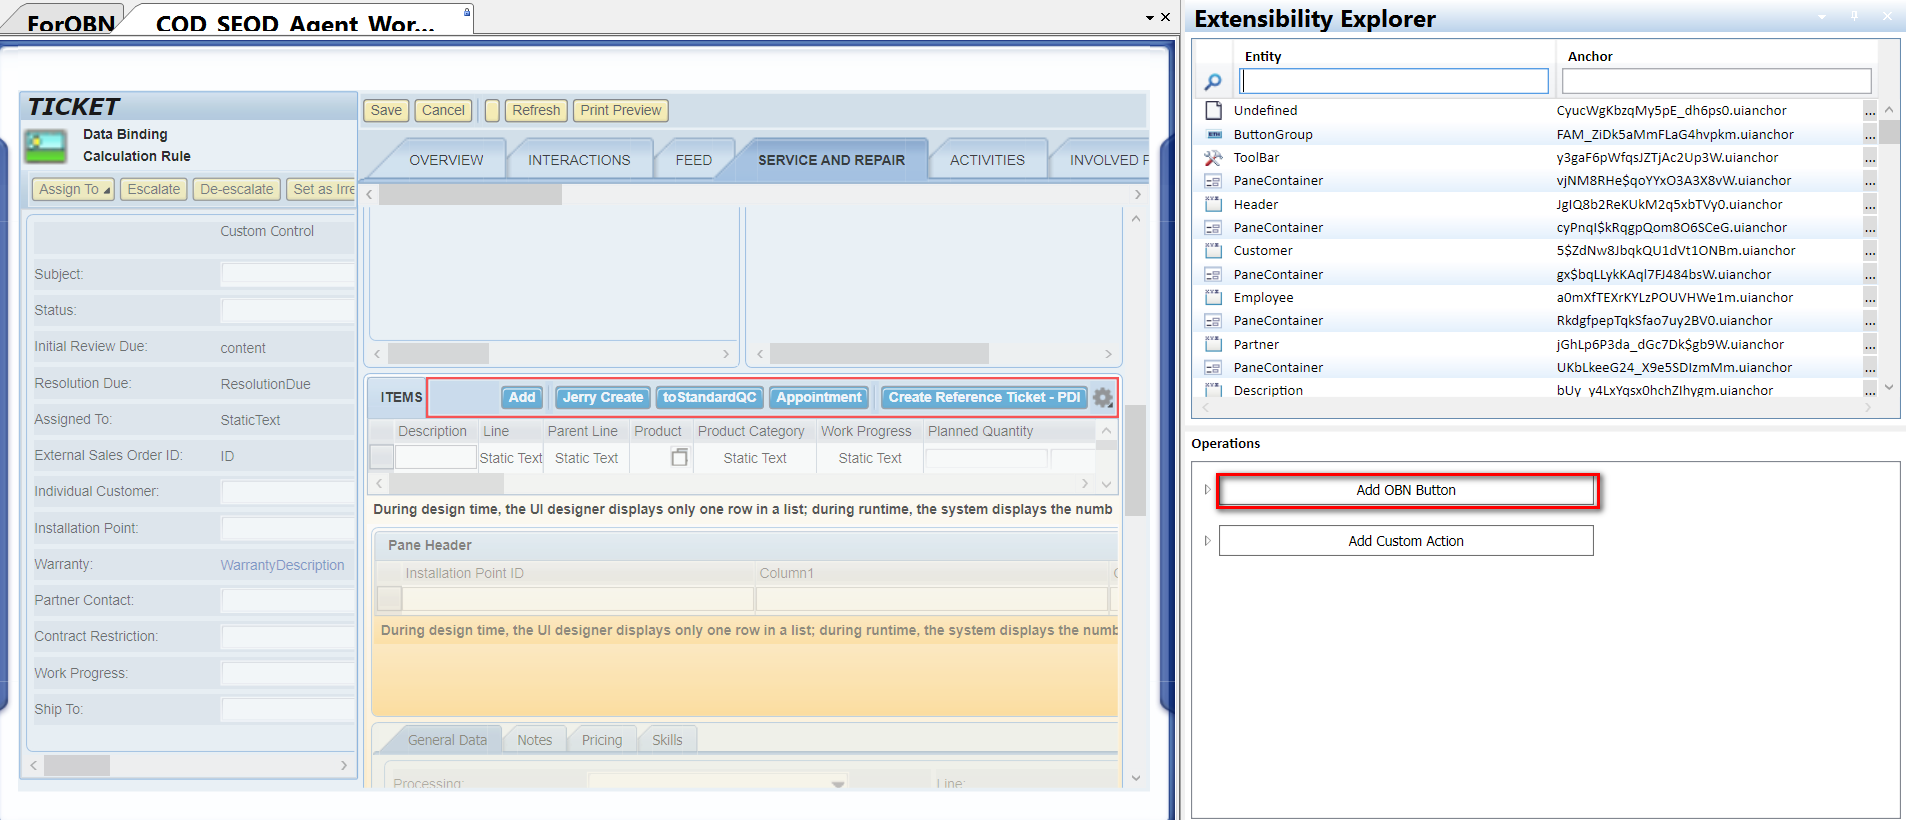
Task: Switch to the INTERACTIONS tab
Action: pyautogui.click(x=579, y=160)
